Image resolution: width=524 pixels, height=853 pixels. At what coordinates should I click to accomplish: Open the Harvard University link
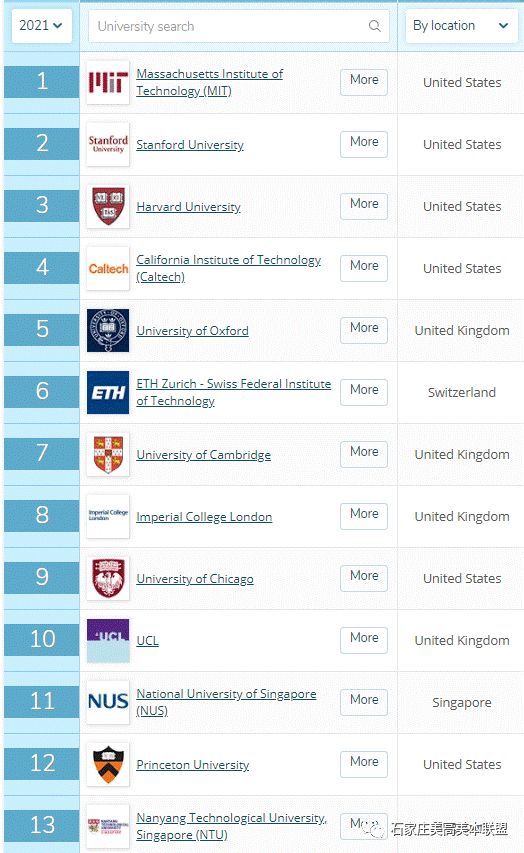[188, 207]
